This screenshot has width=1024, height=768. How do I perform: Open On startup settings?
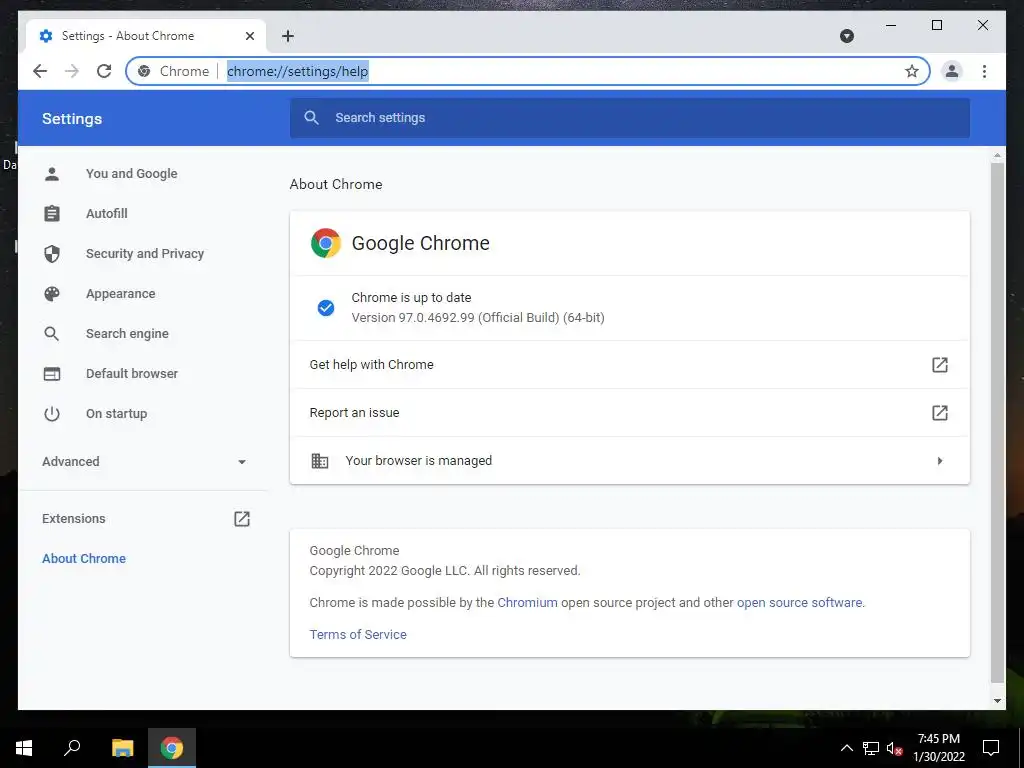point(116,413)
